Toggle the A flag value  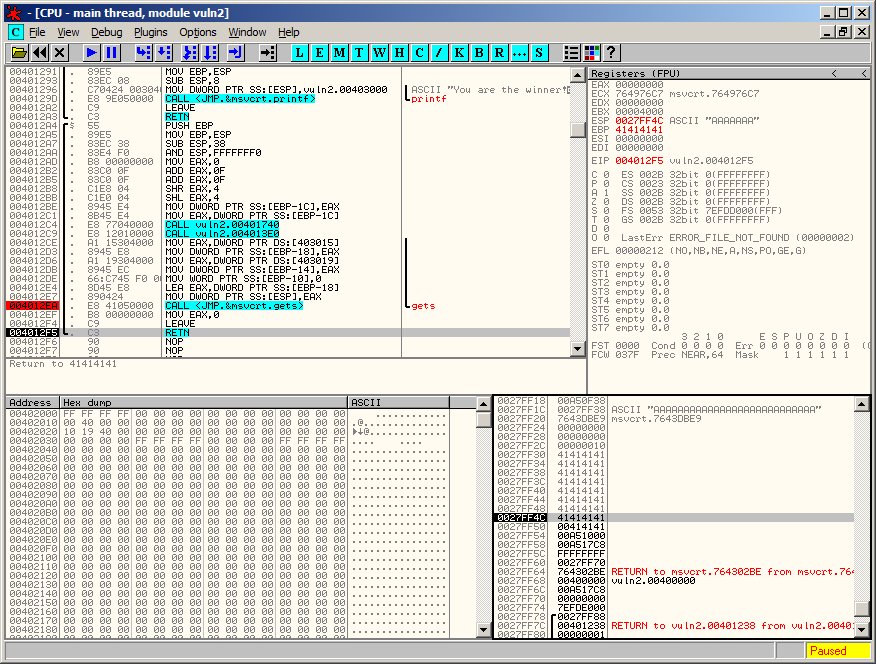pyautogui.click(x=606, y=193)
